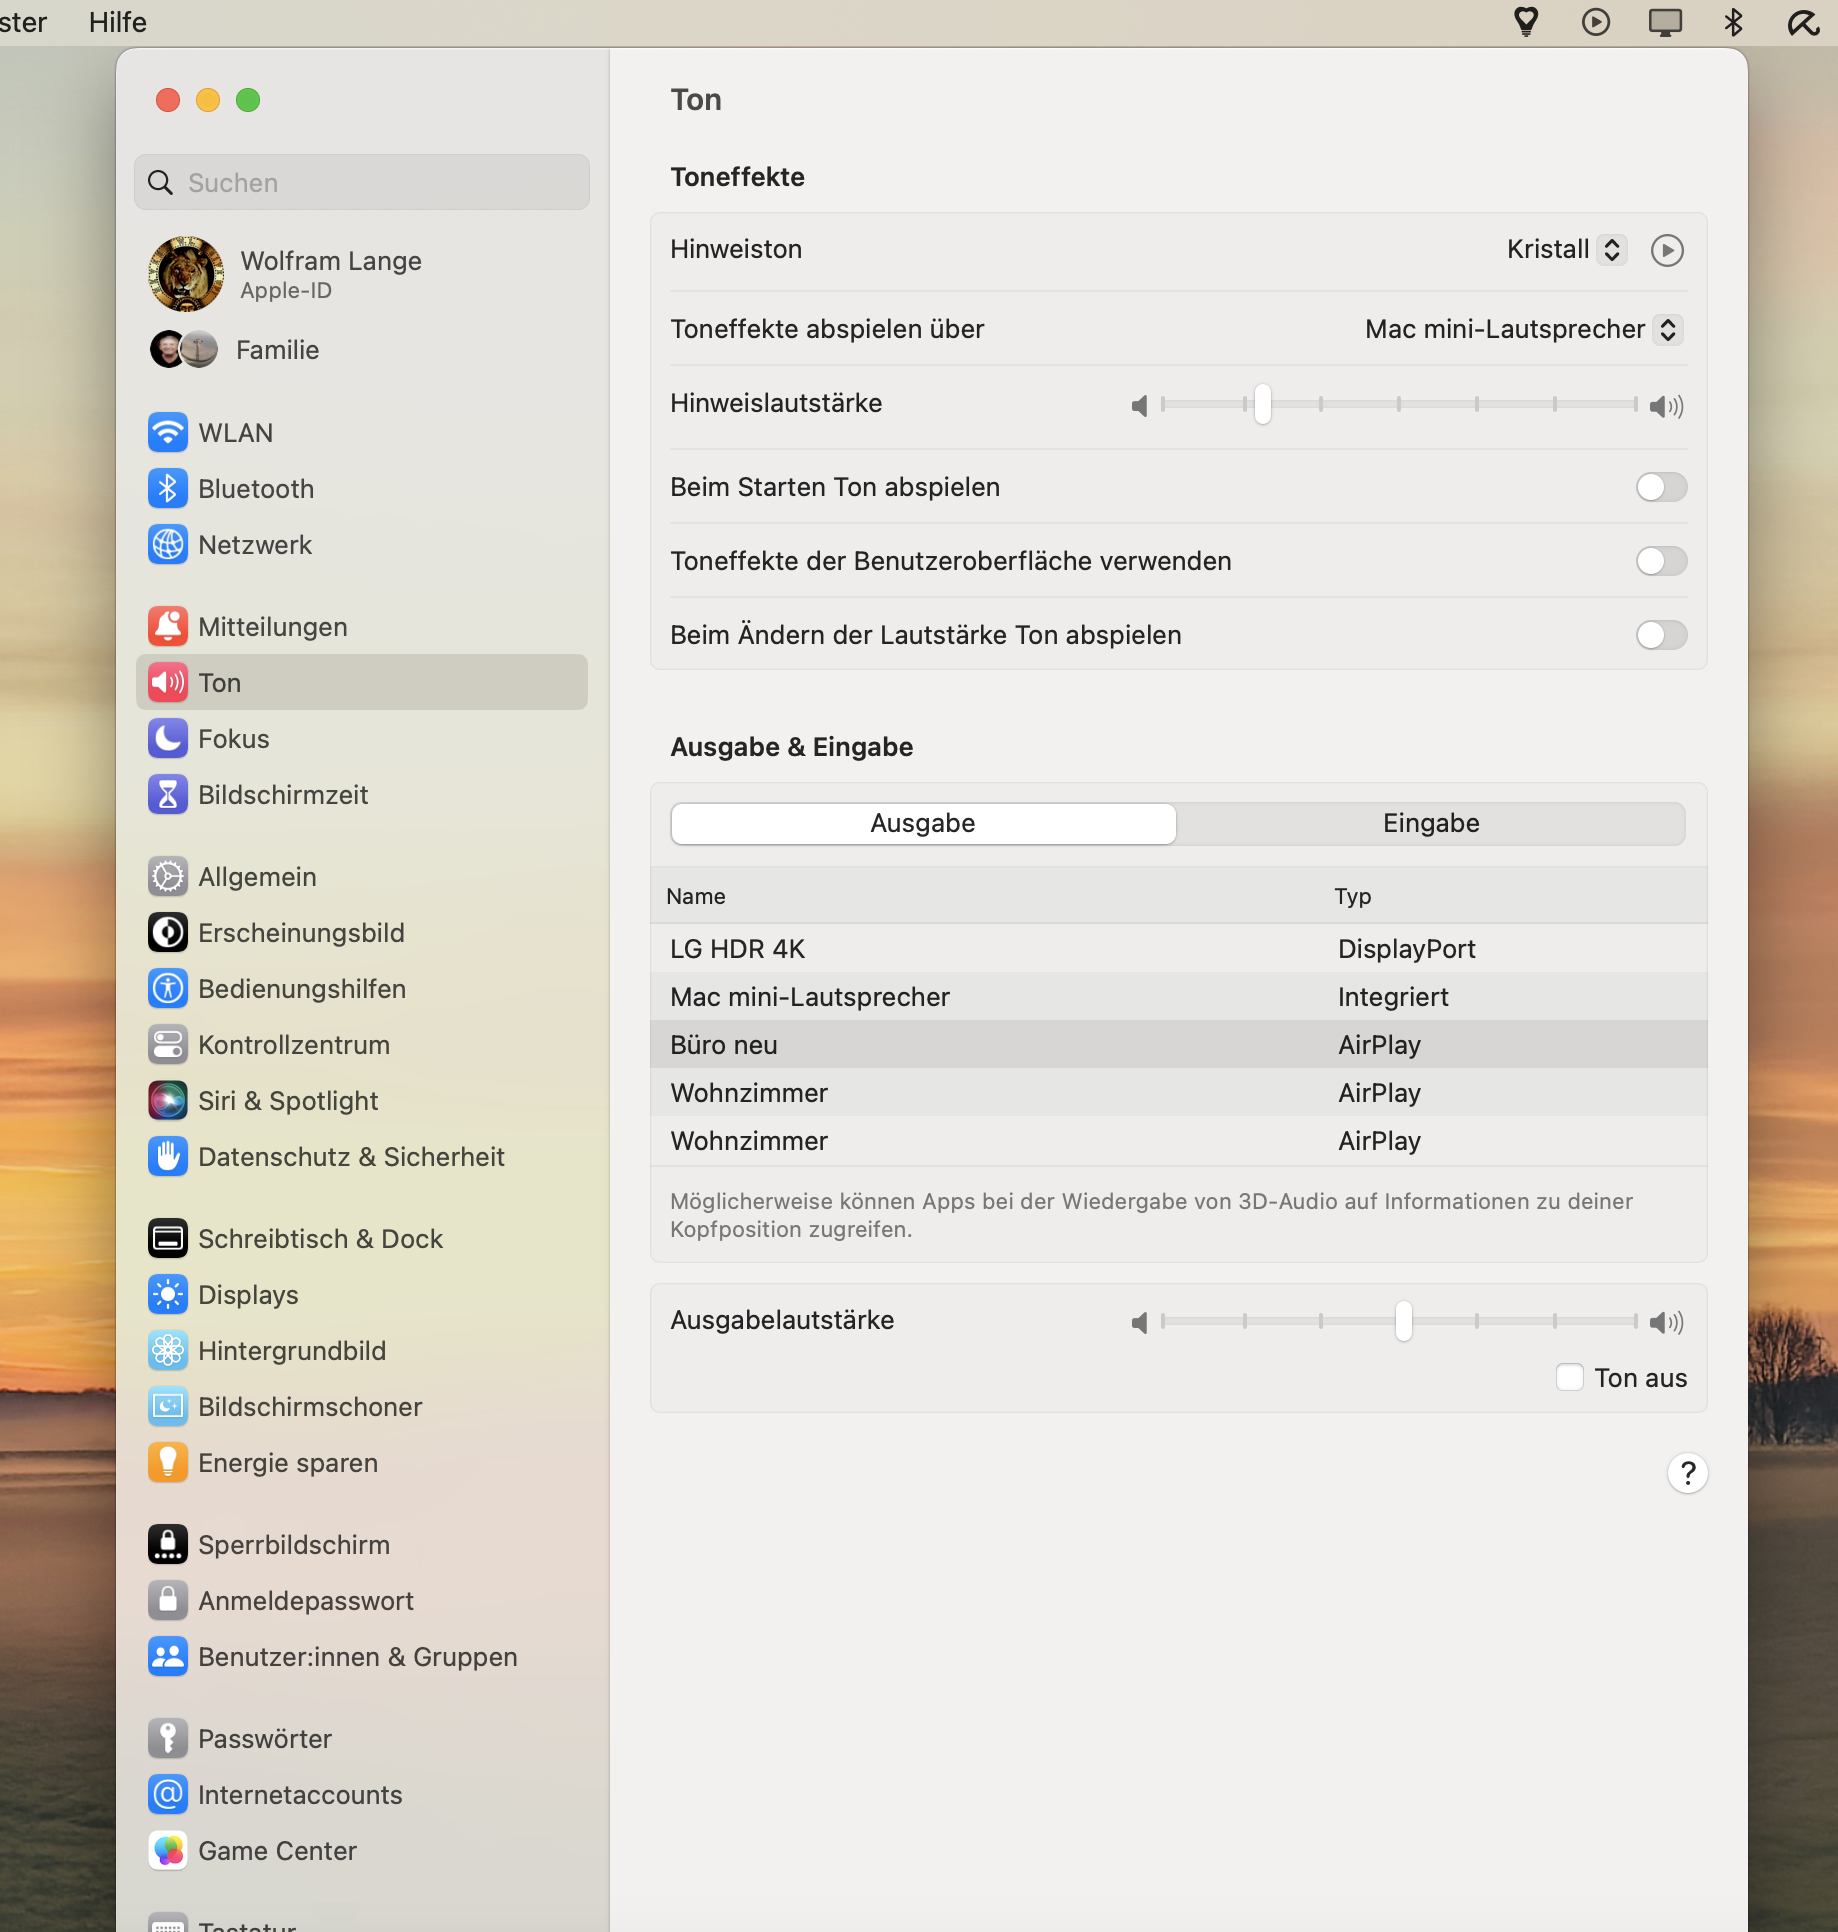Click the Bluetooth sidebar icon
This screenshot has height=1932, width=1838.
click(168, 488)
